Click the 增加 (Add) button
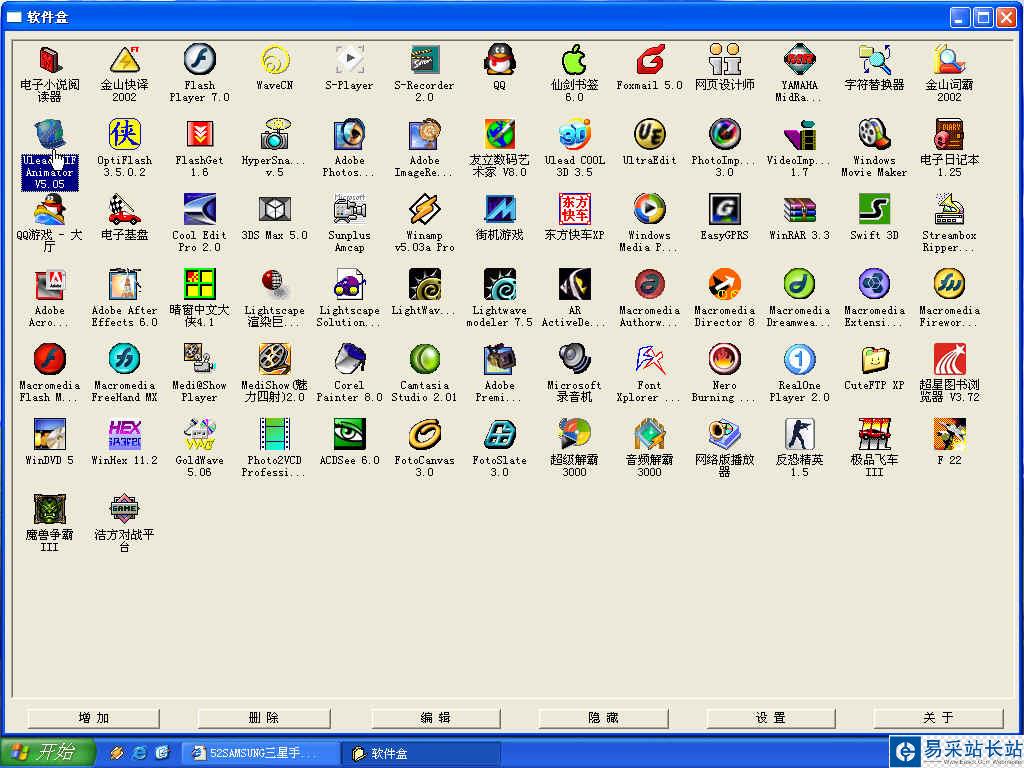This screenshot has height=768, width=1024. (x=93, y=718)
